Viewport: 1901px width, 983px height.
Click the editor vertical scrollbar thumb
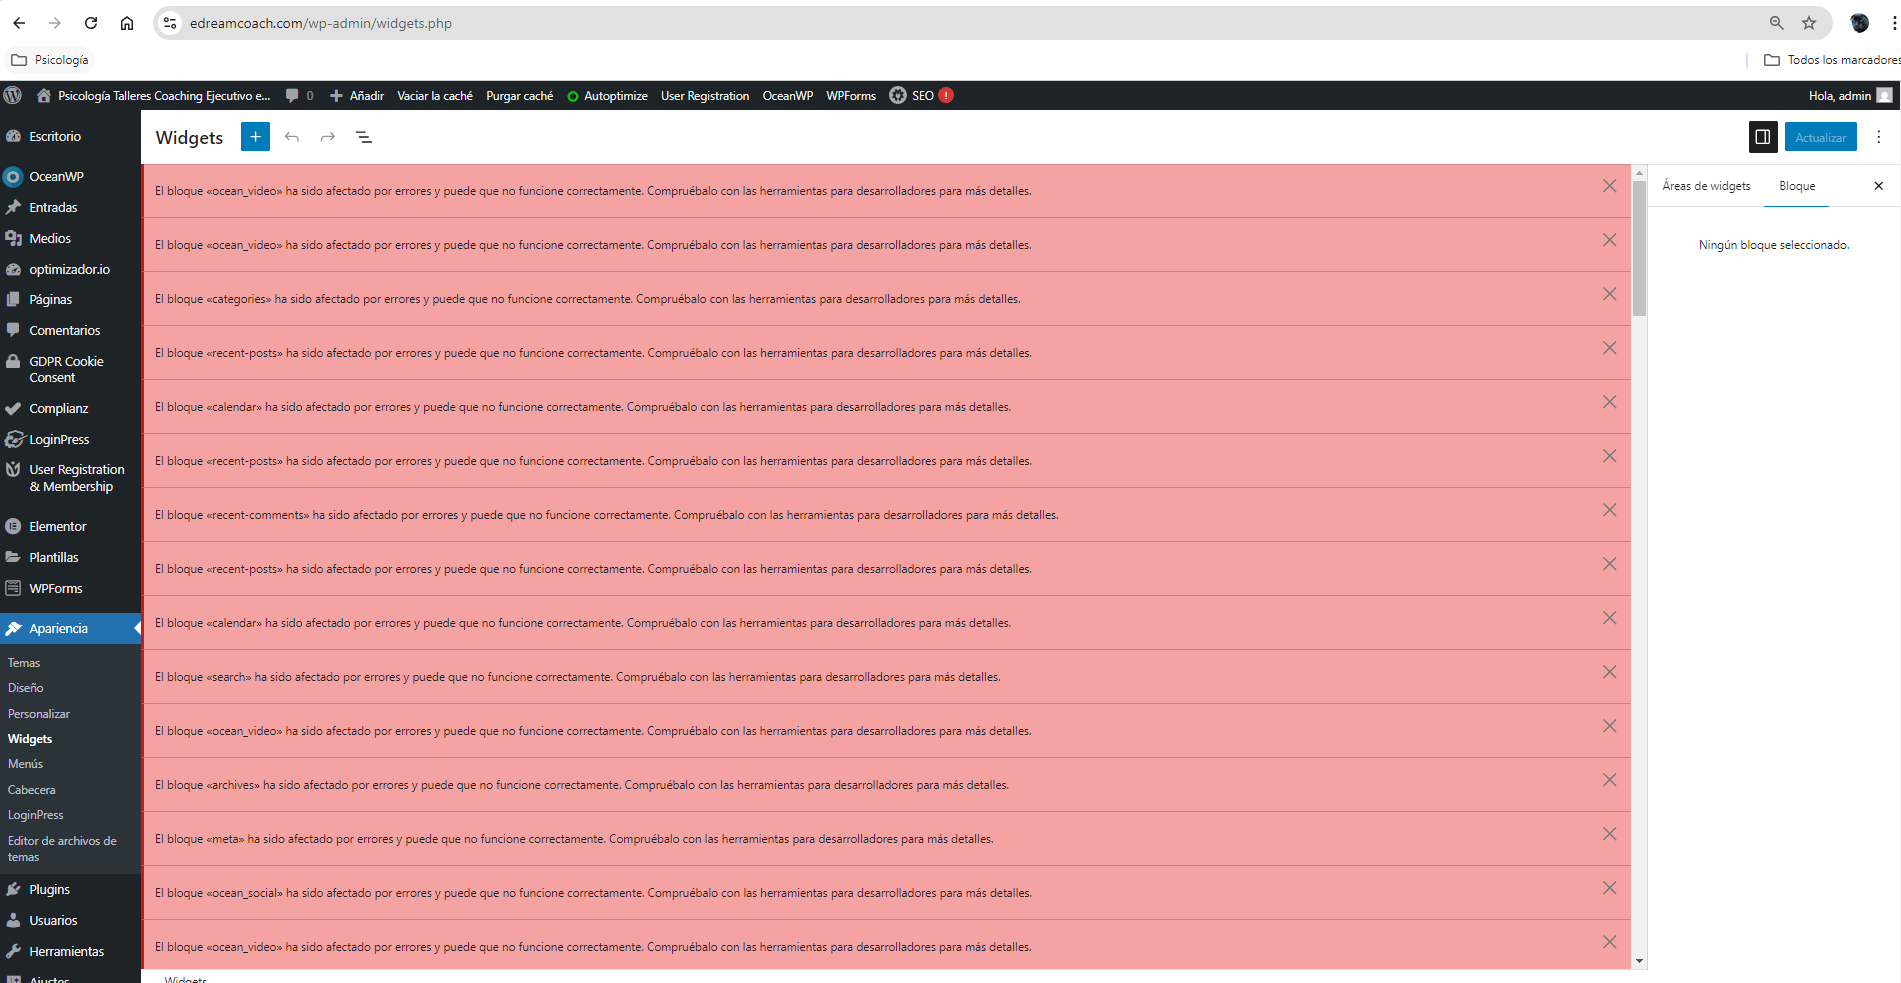point(1639,248)
